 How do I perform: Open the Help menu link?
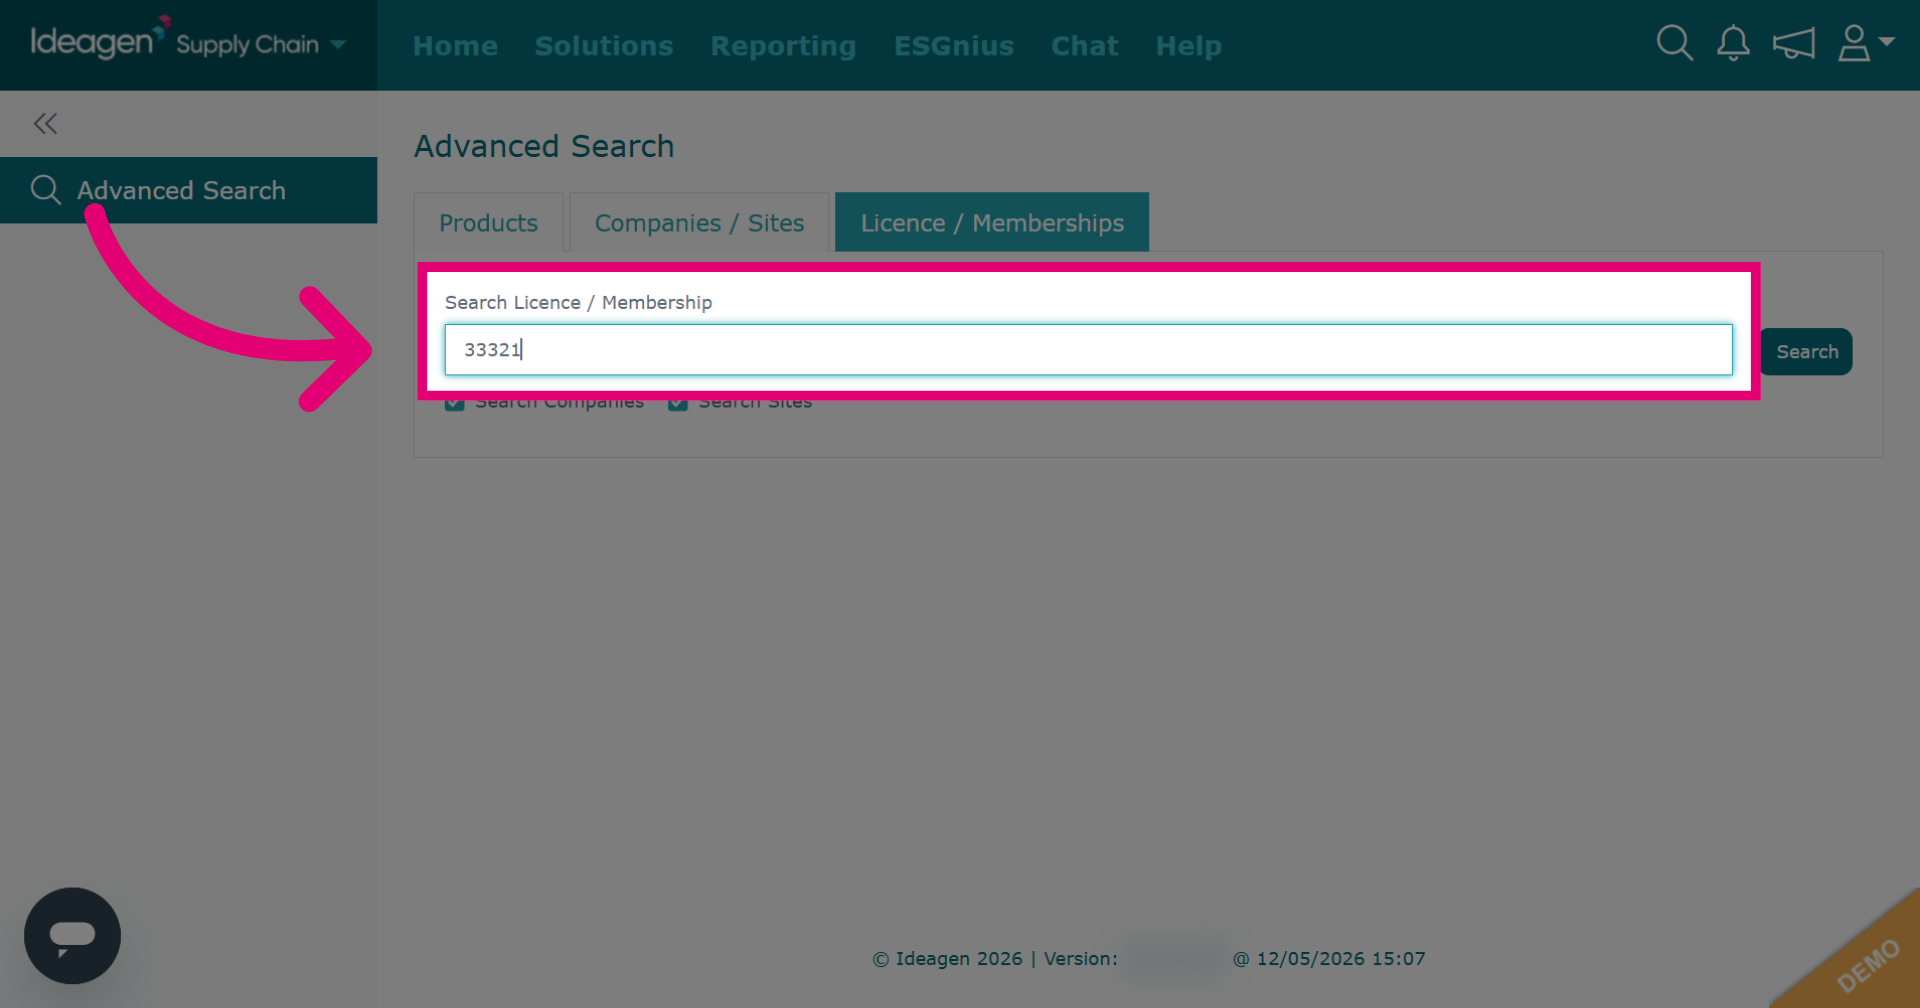1188,46
